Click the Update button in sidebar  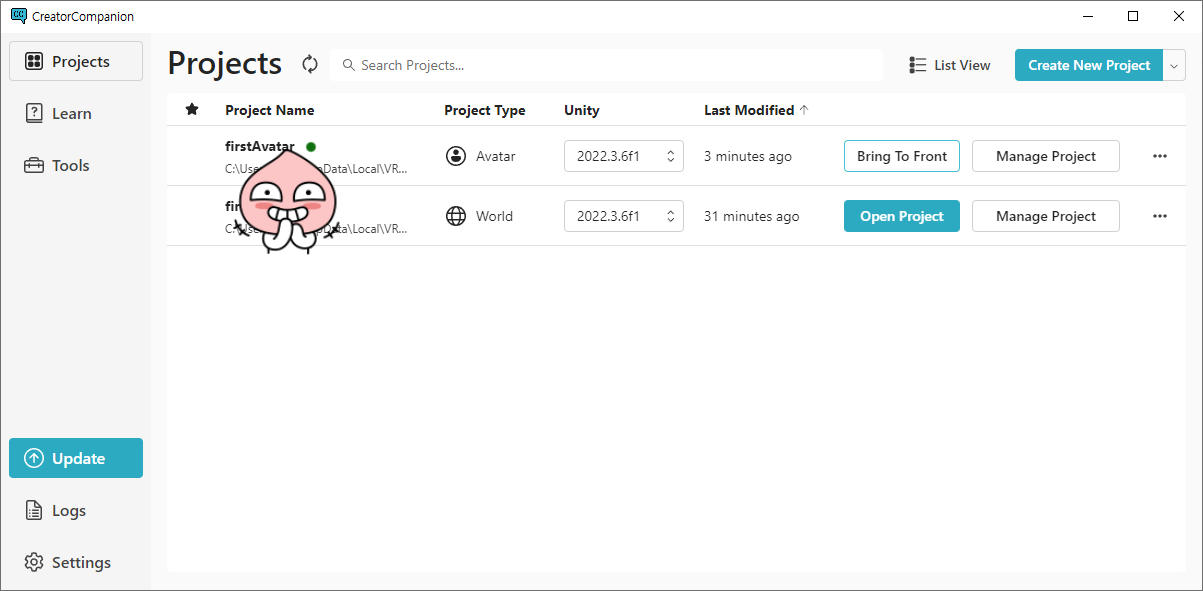76,458
